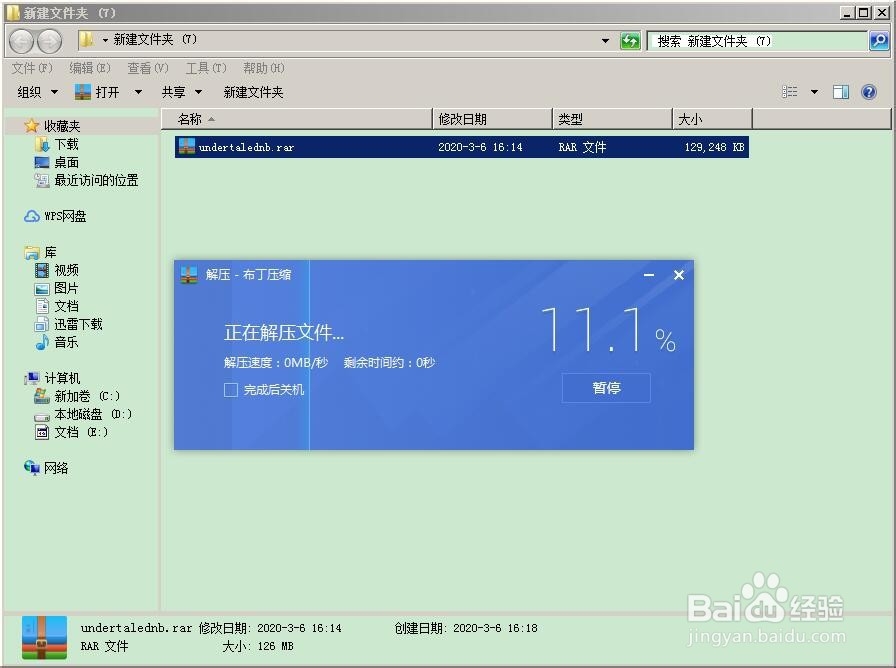Click the 129,248 KB size cell
896x668 pixels.
(x=714, y=147)
